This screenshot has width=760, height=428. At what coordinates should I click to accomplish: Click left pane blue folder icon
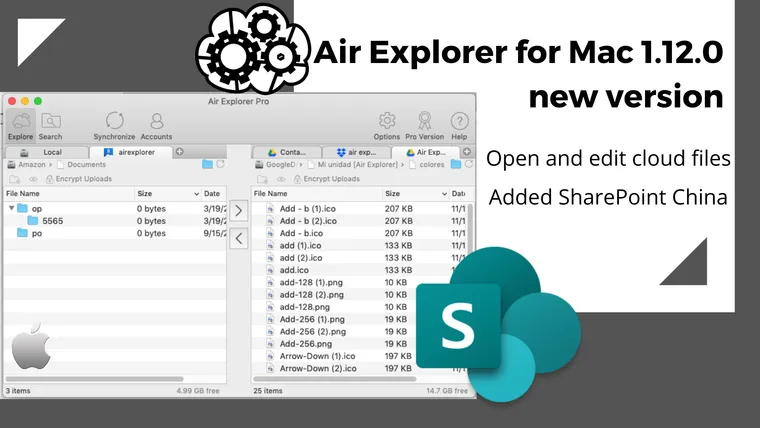(207, 164)
